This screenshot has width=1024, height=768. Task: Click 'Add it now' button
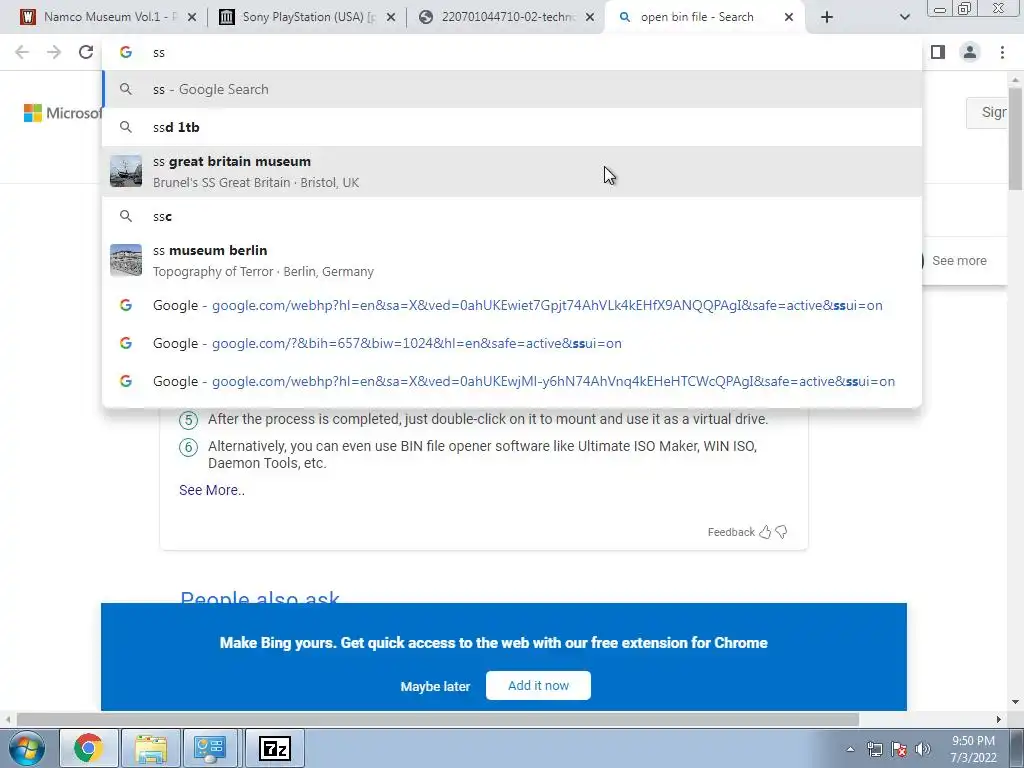coord(538,686)
